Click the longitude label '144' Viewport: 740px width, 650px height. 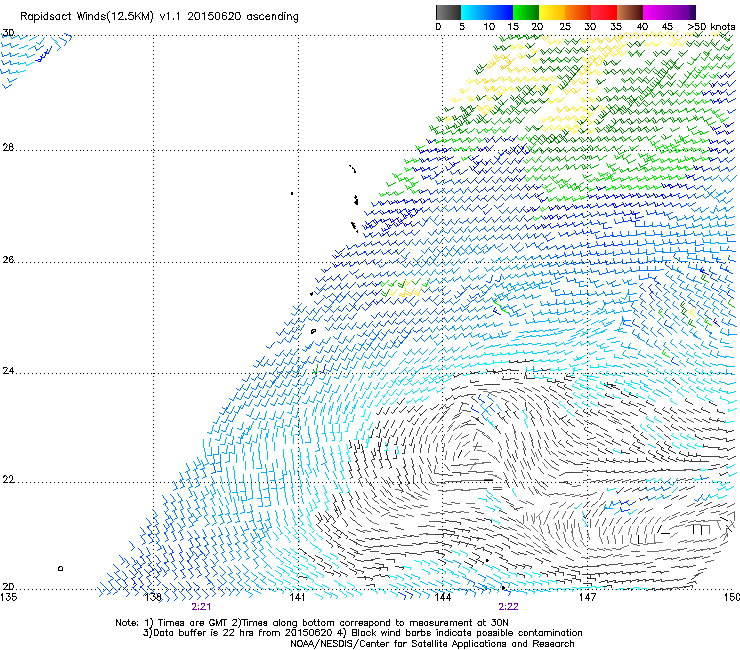[443, 597]
